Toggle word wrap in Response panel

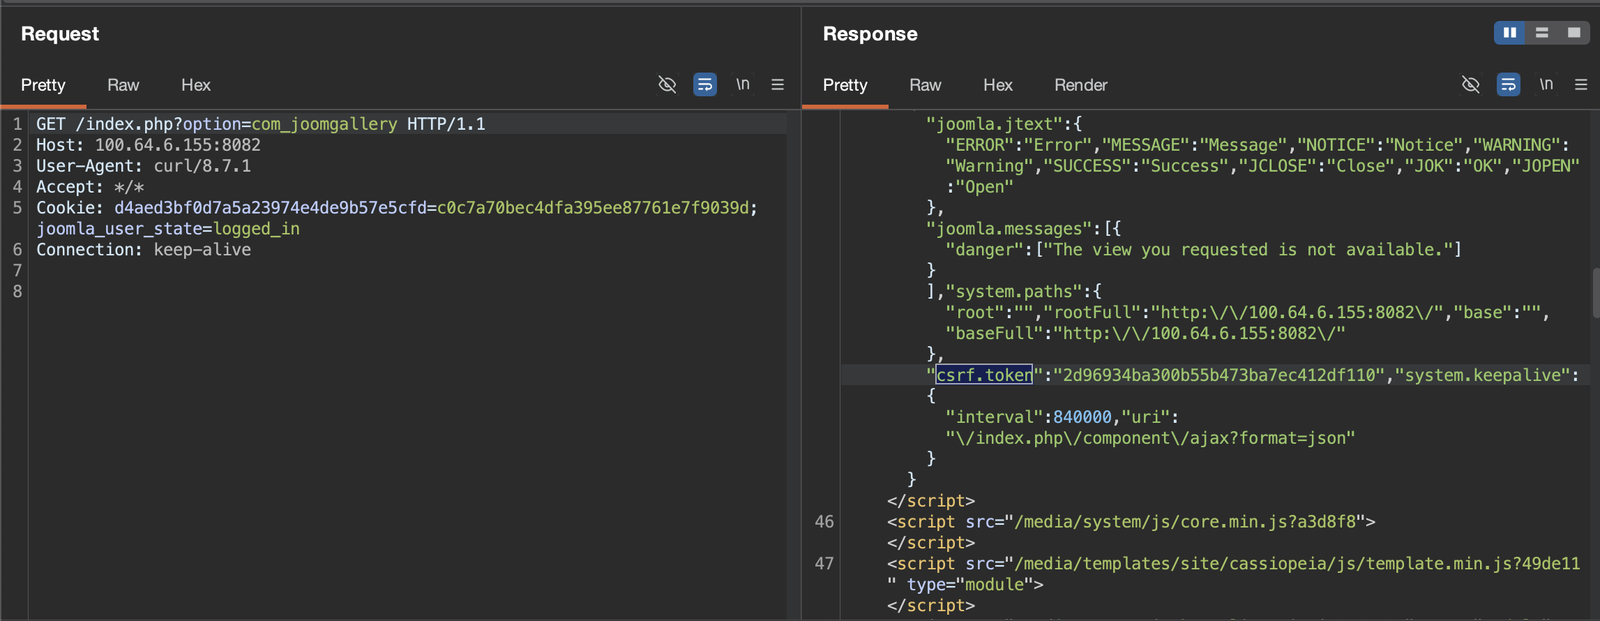coord(1508,85)
